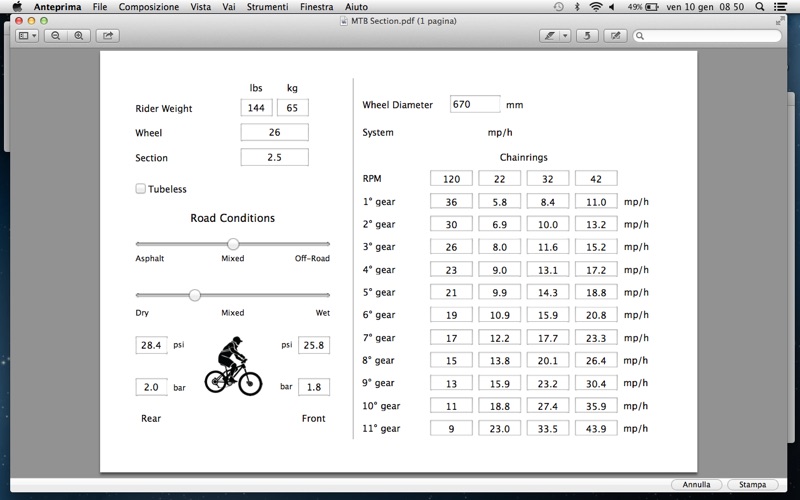Click the PDF document icon in title

click(x=344, y=21)
